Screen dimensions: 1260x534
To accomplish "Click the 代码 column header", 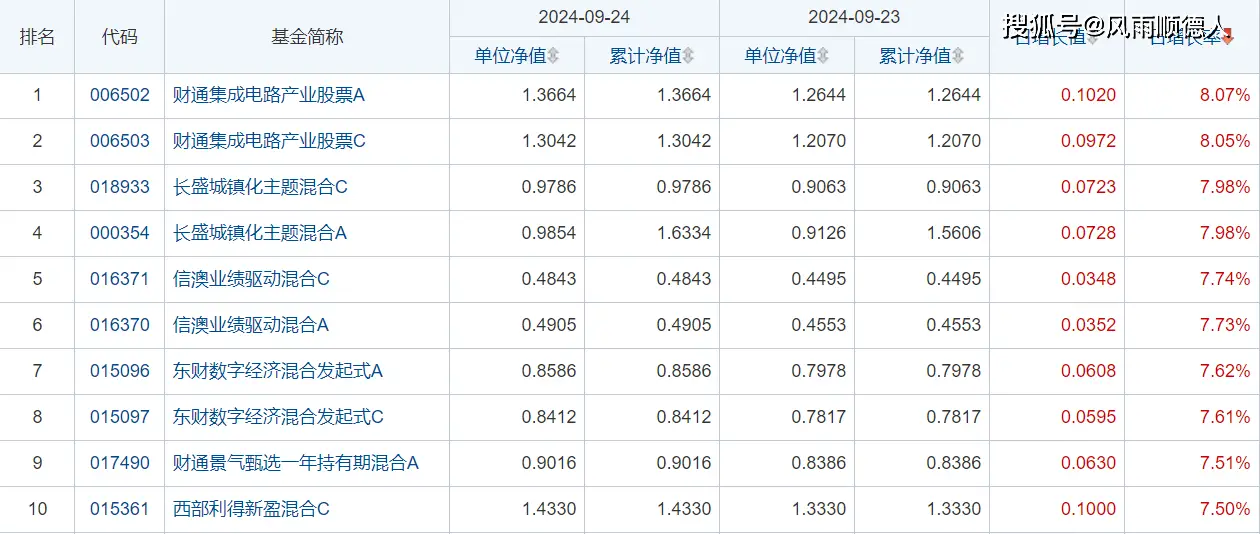I will tap(120, 37).
